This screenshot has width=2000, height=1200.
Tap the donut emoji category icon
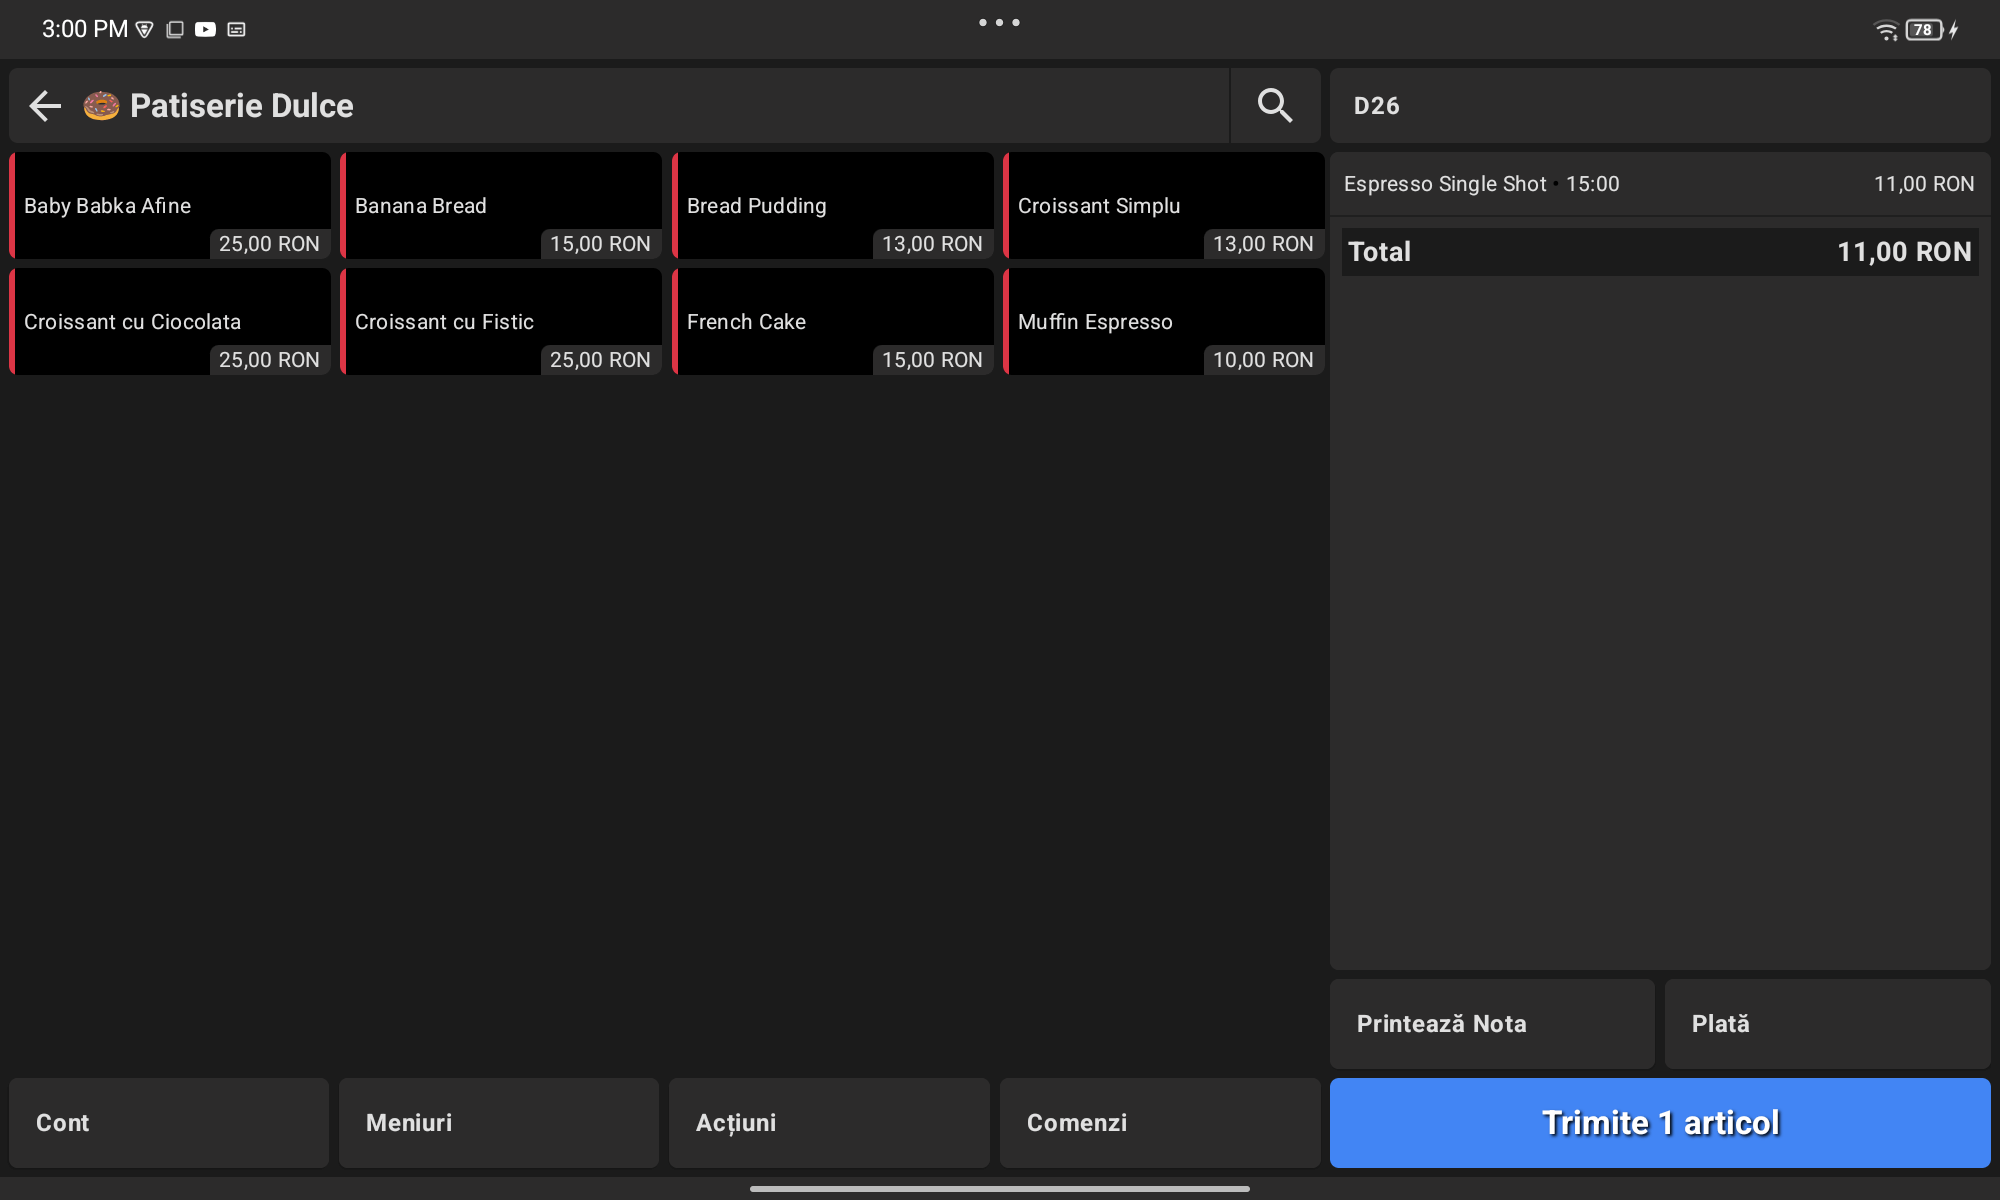click(x=101, y=105)
